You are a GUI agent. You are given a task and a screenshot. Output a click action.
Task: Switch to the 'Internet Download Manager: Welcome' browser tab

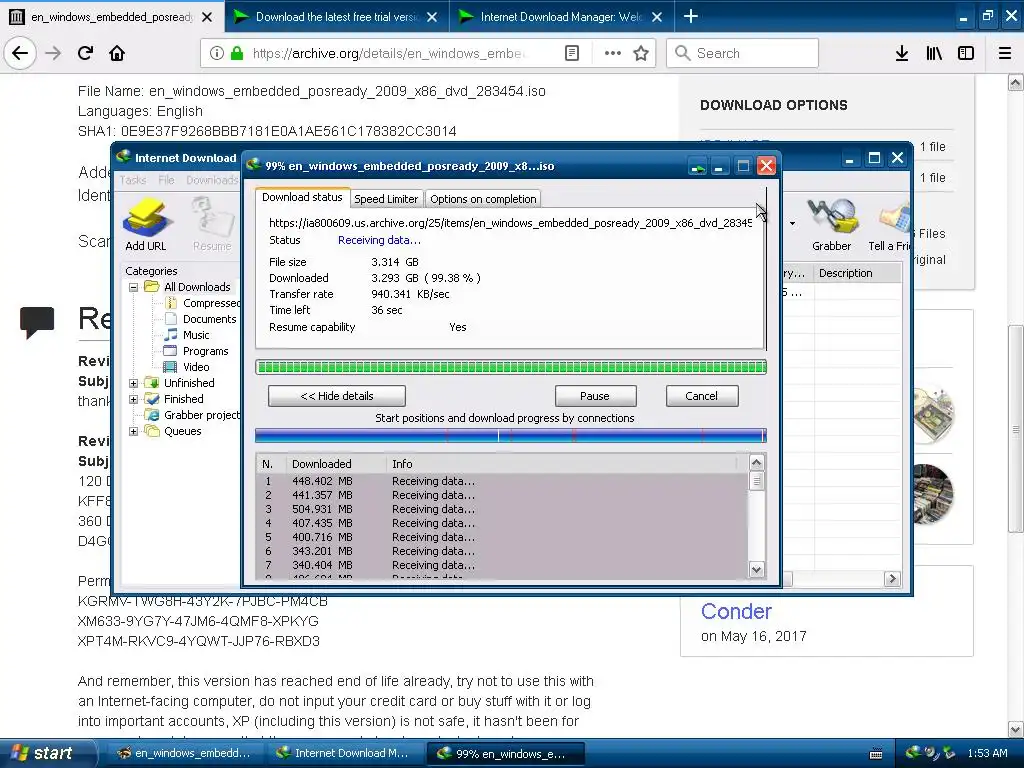(560, 16)
